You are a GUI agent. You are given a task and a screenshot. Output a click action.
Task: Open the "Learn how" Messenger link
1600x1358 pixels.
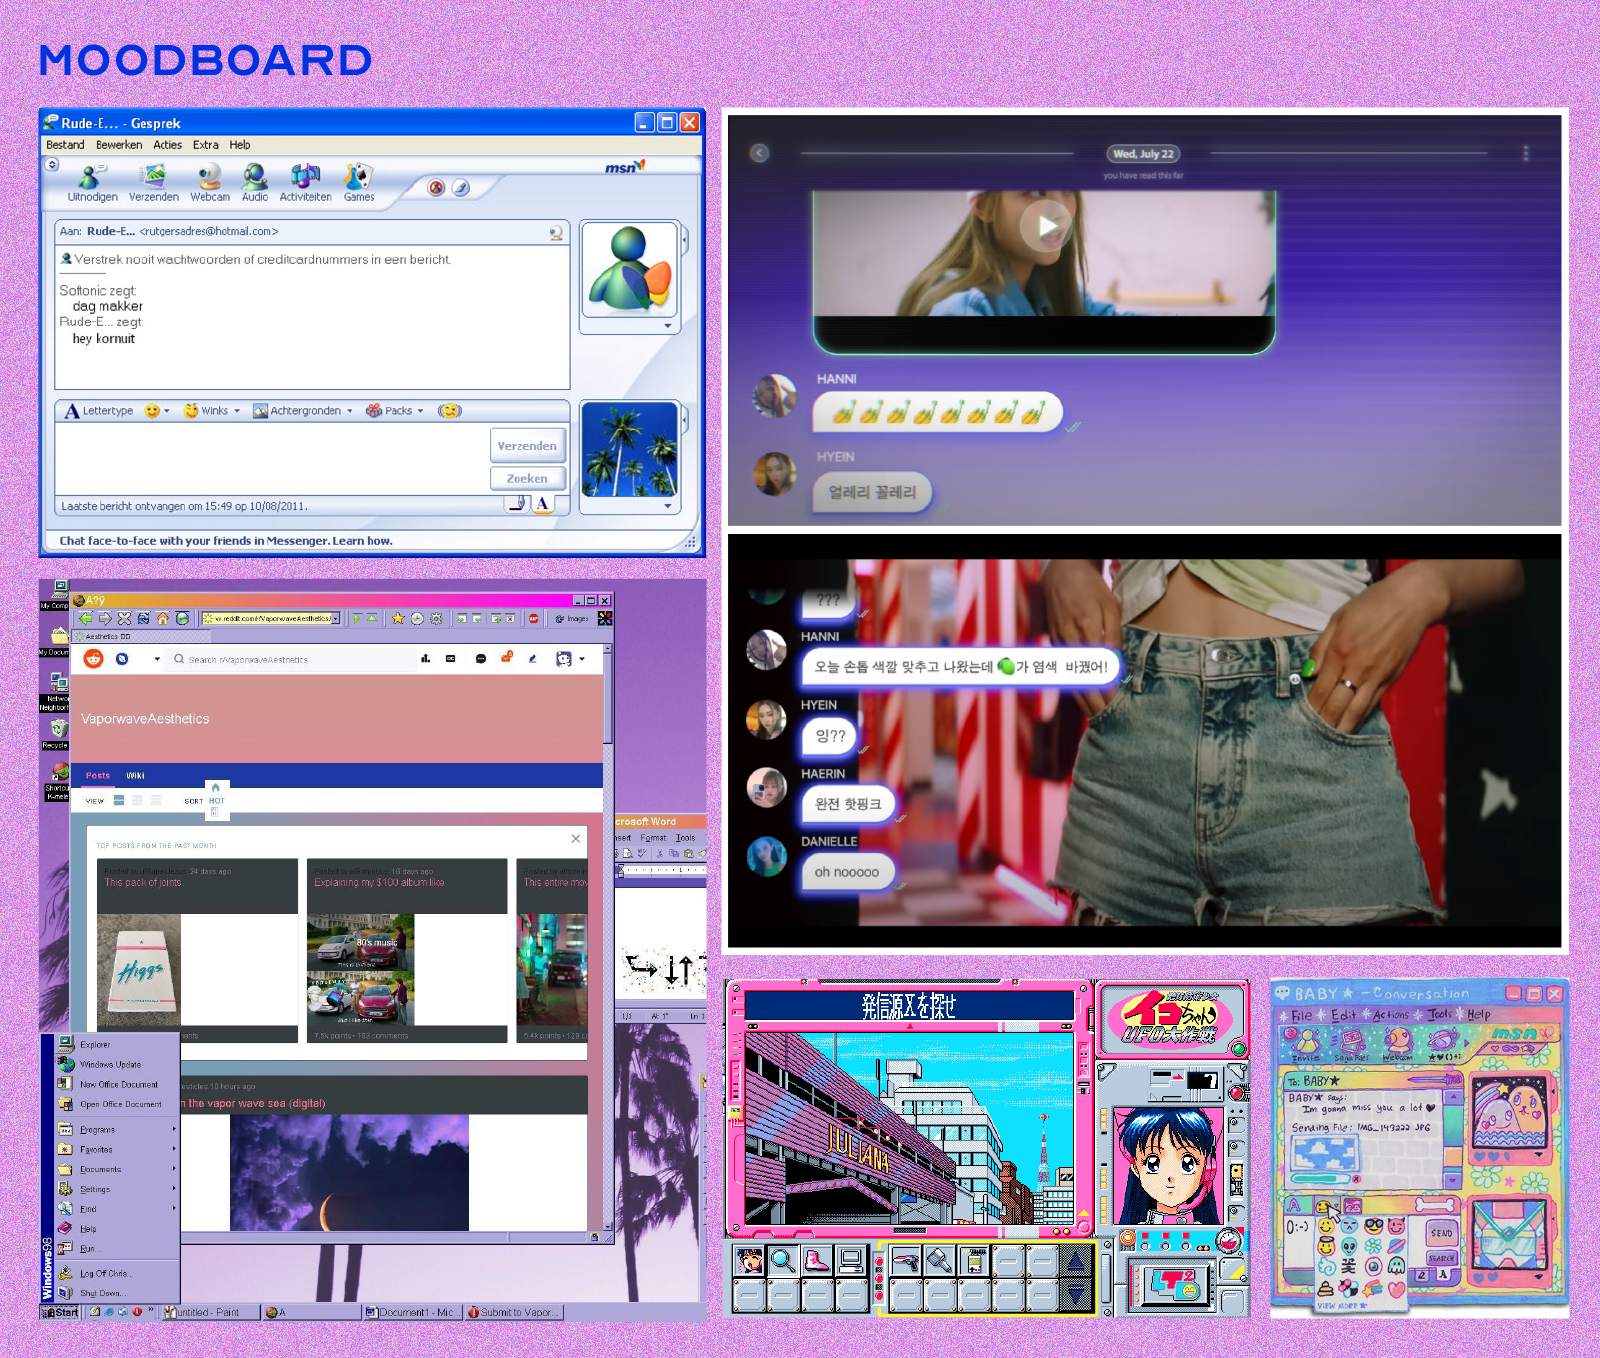point(362,541)
